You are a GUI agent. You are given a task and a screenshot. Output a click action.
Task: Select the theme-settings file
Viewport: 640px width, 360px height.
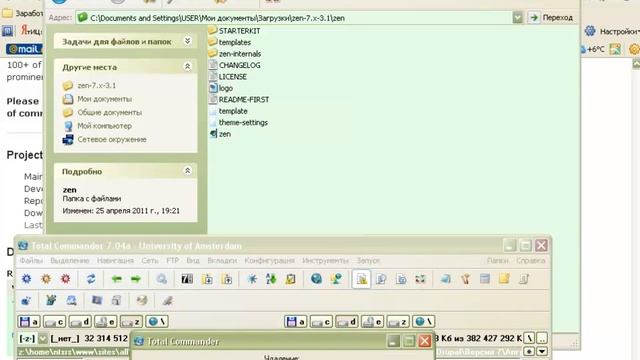click(x=238, y=122)
